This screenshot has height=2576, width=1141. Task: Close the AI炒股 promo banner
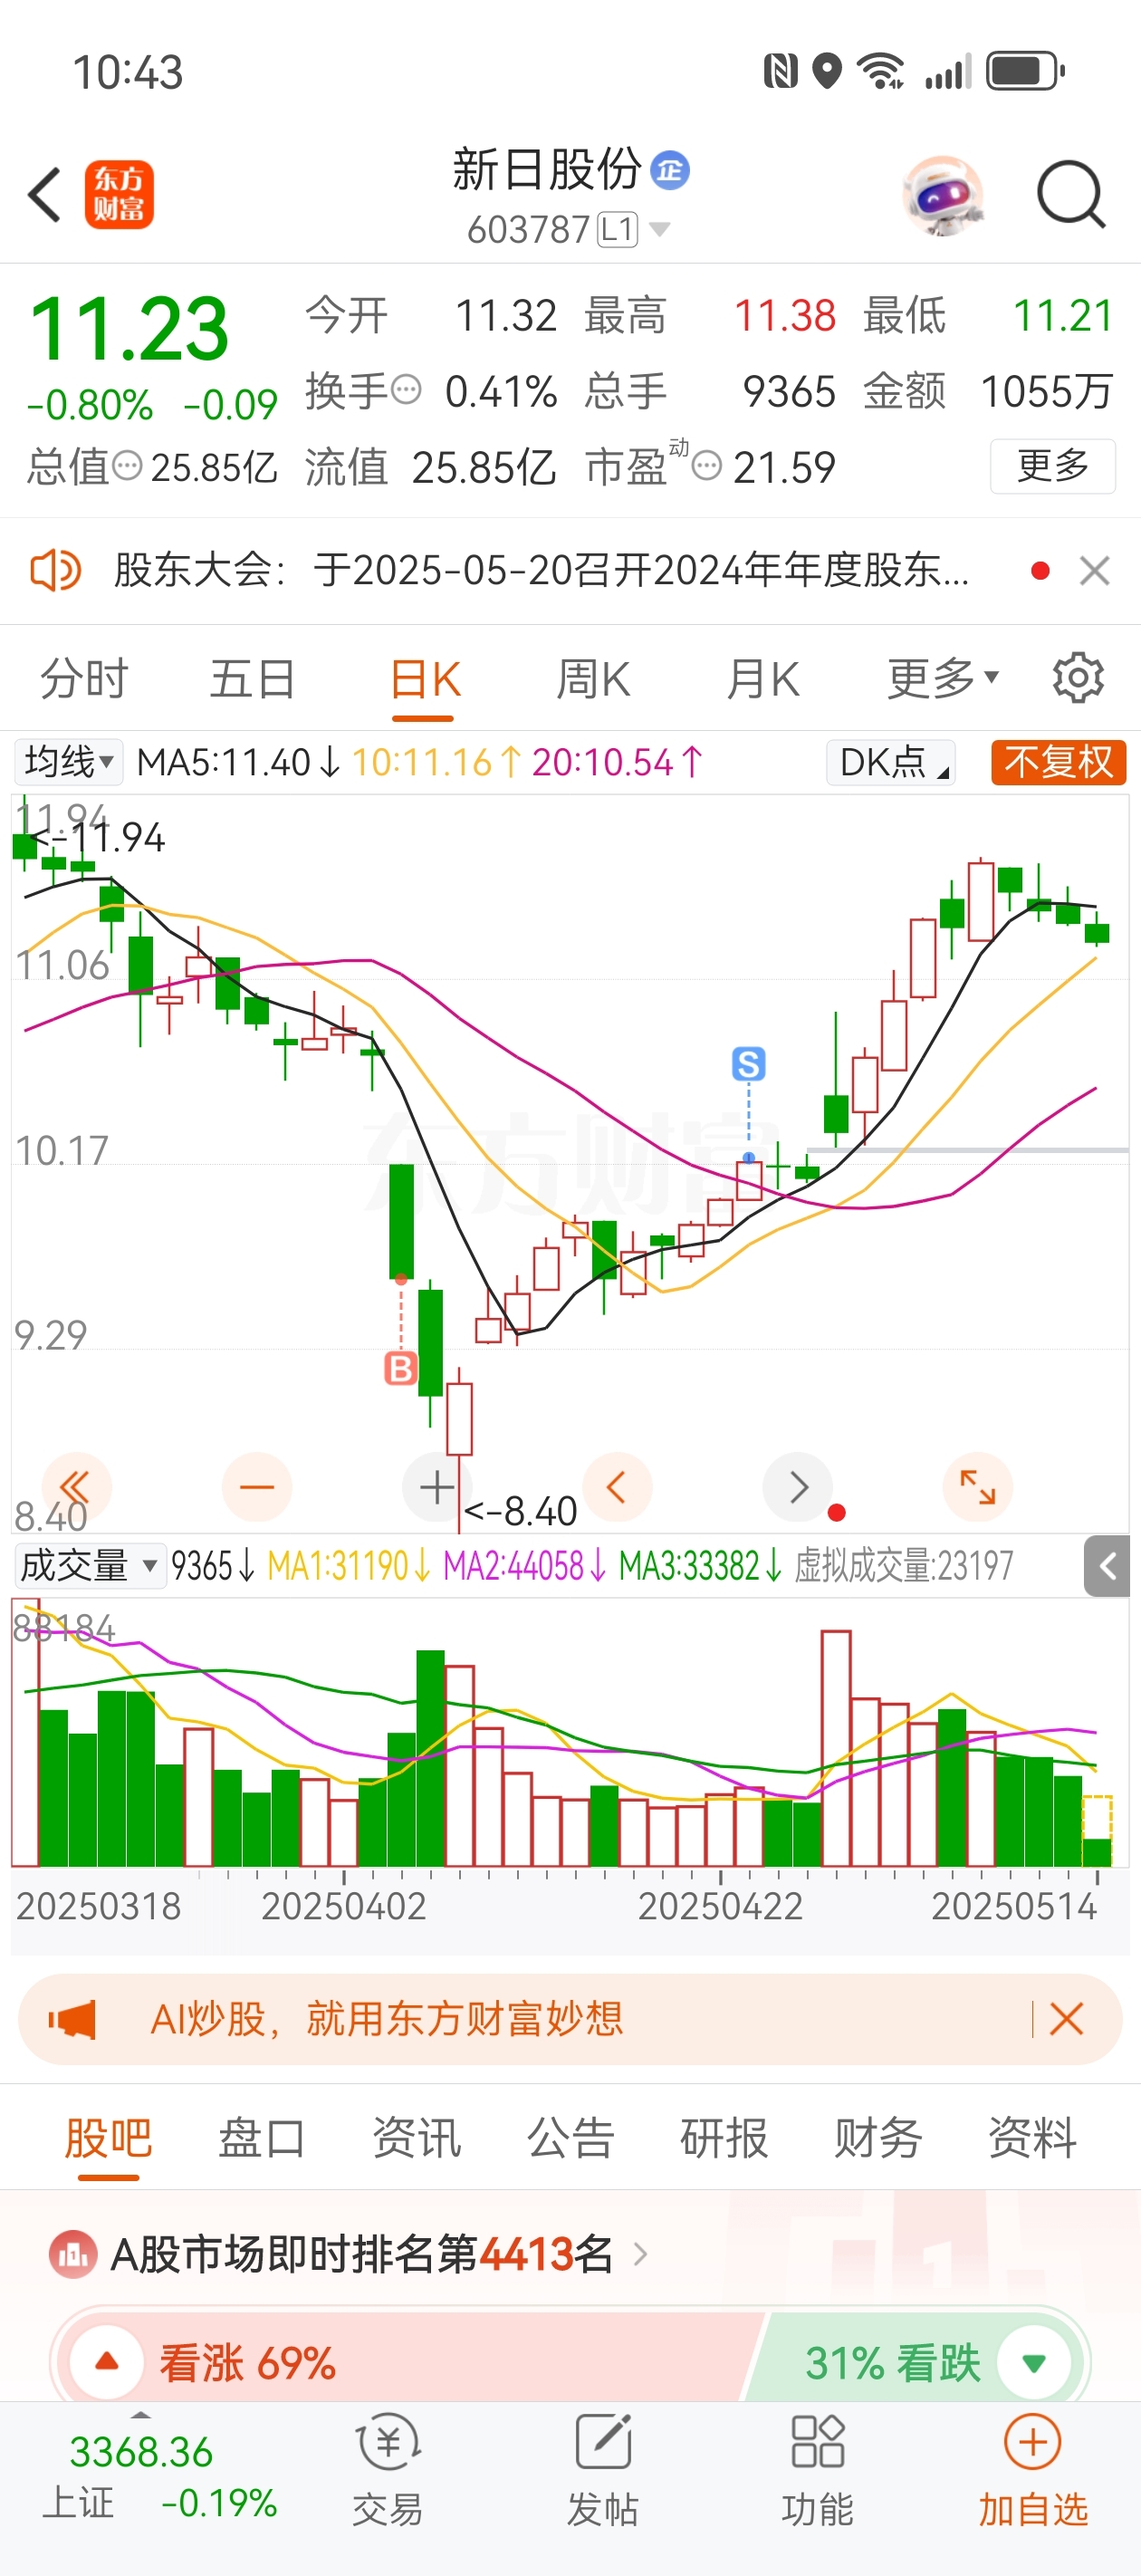(1067, 2020)
